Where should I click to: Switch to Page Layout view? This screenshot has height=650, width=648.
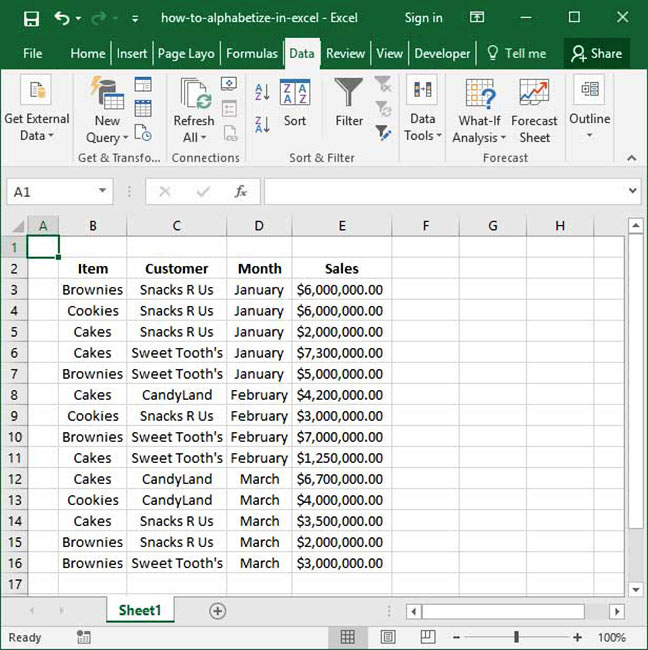pyautogui.click(x=388, y=637)
